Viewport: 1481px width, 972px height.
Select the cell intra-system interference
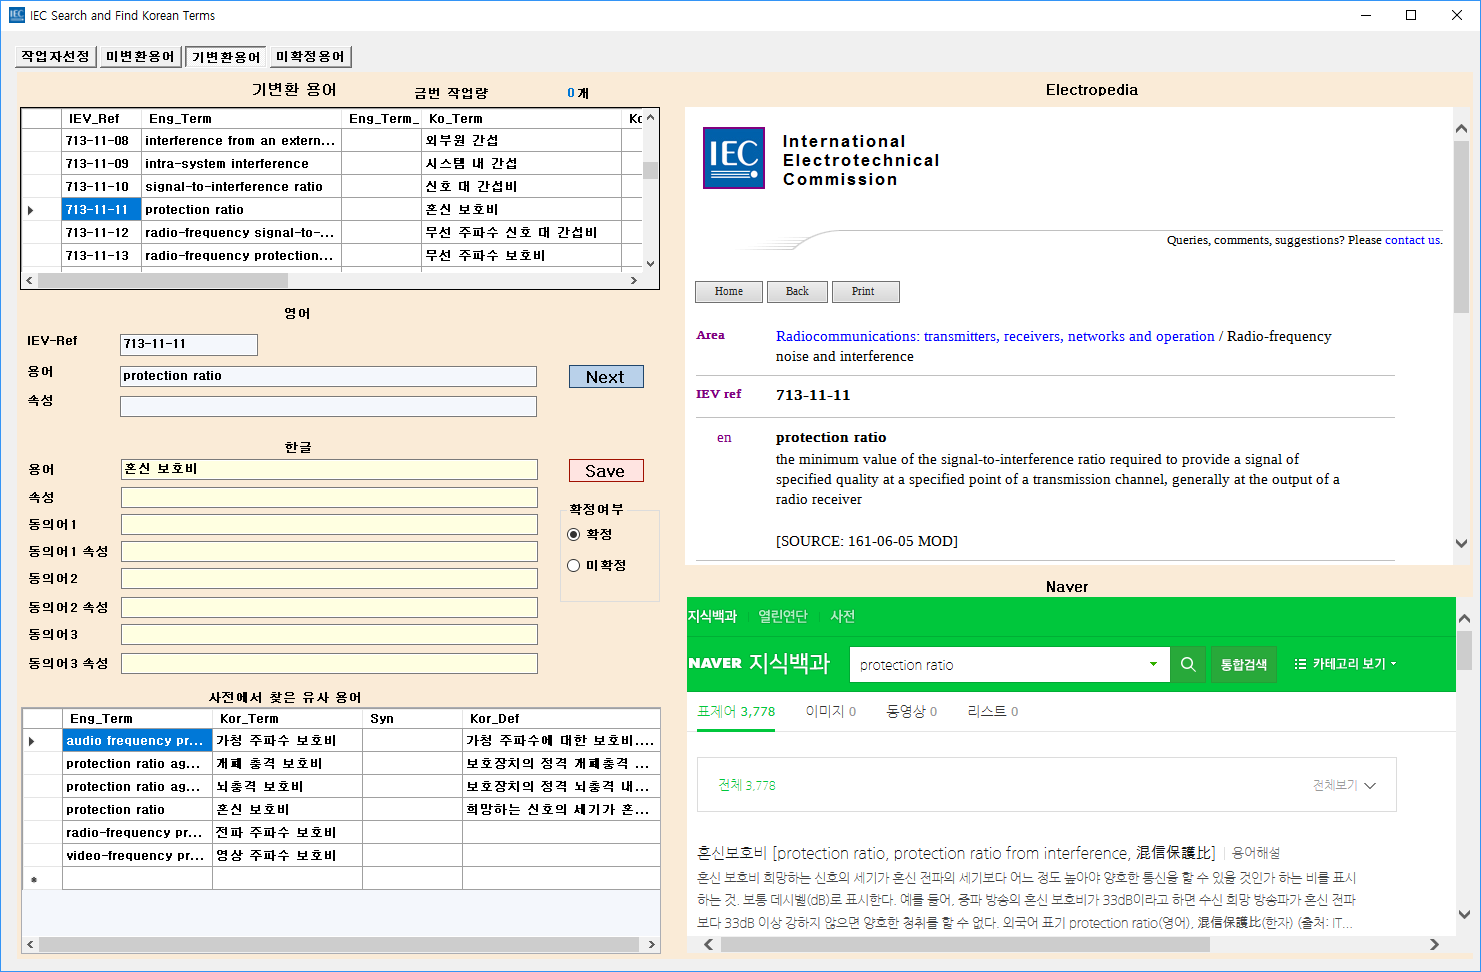point(241,164)
